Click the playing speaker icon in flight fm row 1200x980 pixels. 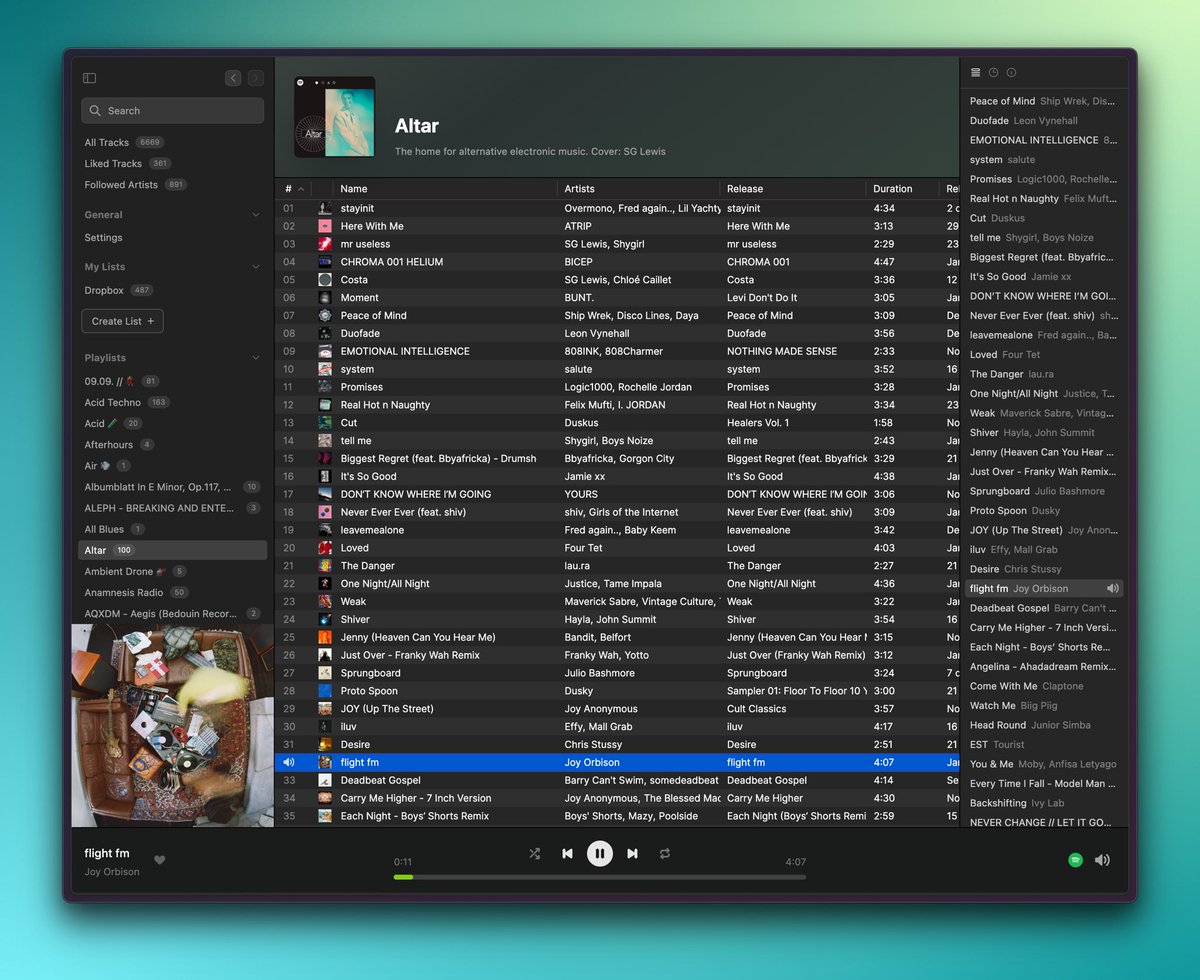289,762
